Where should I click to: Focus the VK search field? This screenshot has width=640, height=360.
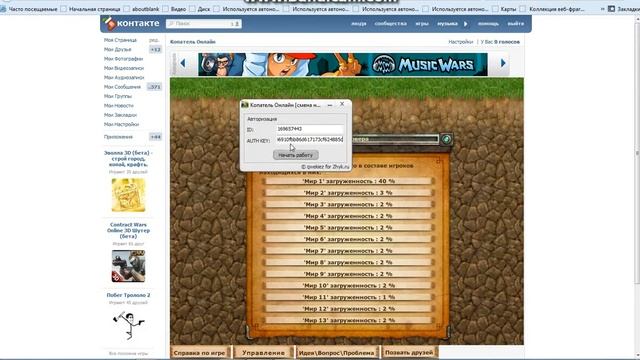coord(204,24)
